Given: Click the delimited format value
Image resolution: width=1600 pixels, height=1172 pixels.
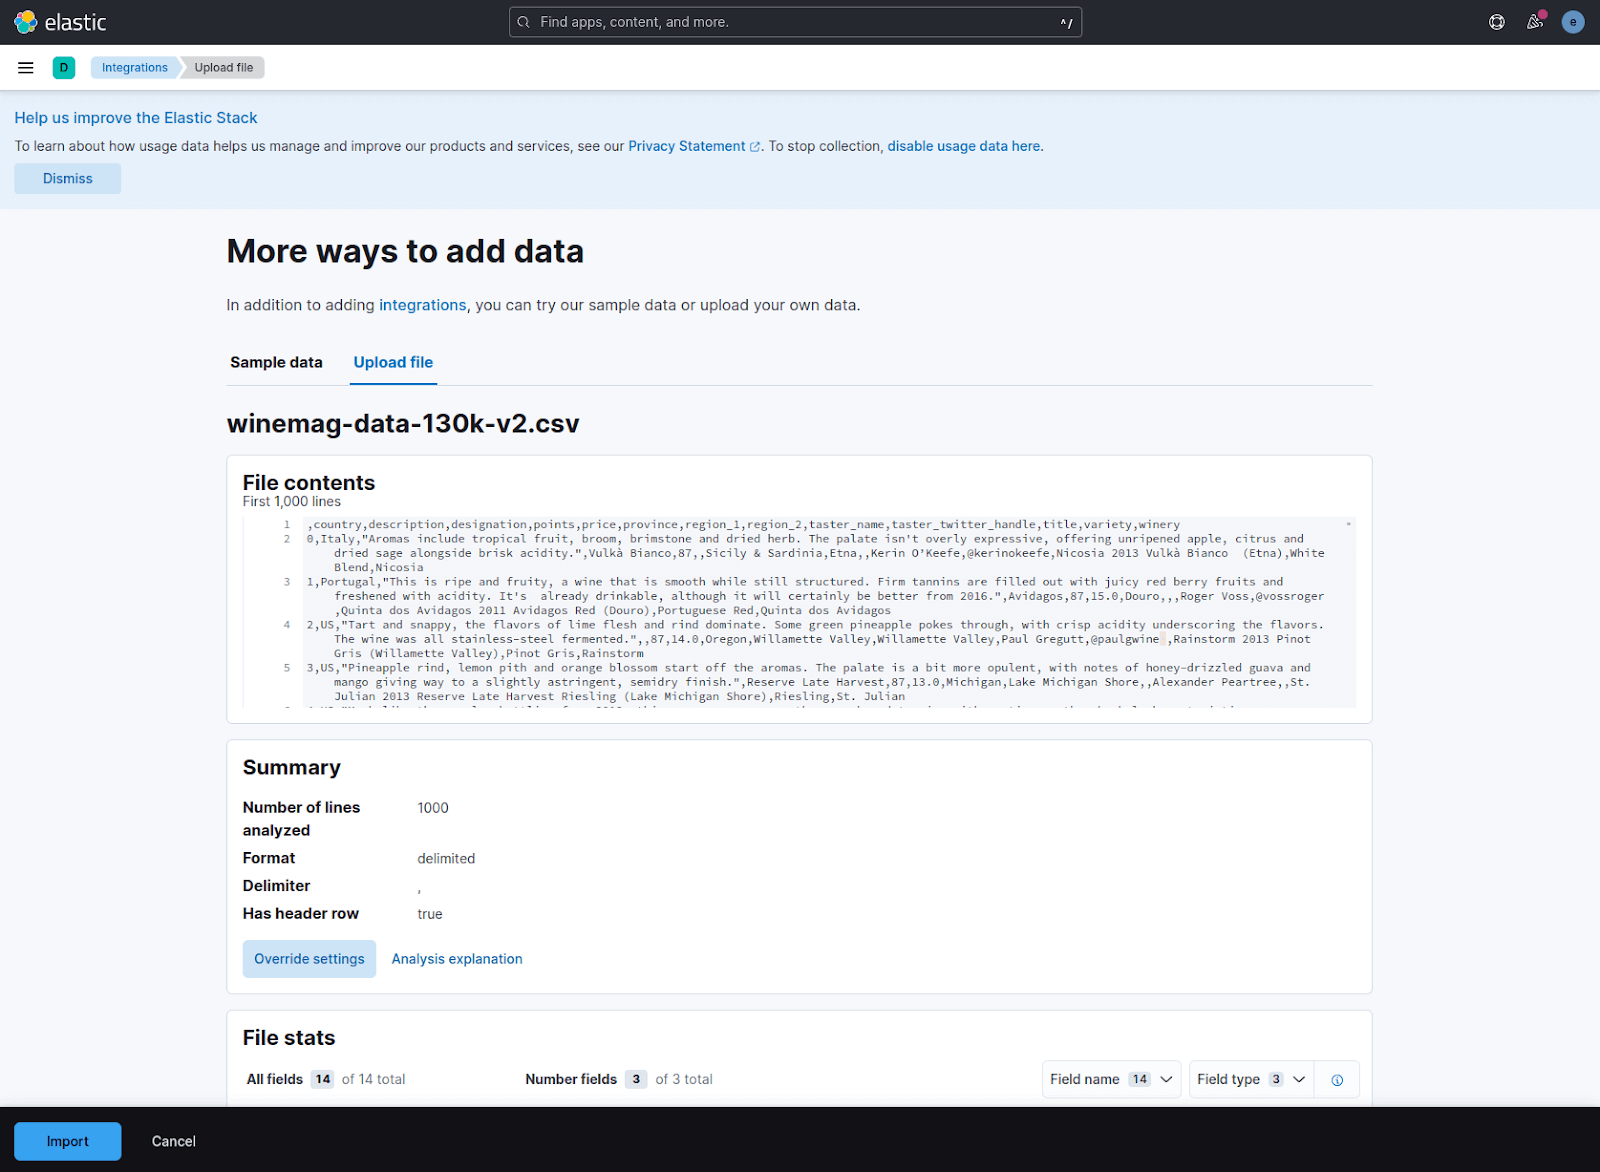Looking at the screenshot, I should 446,859.
